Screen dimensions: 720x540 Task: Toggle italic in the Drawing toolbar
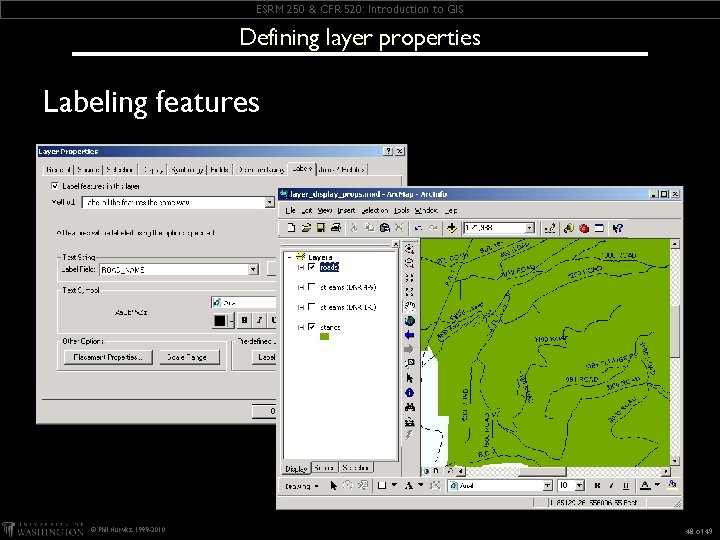(x=611, y=485)
